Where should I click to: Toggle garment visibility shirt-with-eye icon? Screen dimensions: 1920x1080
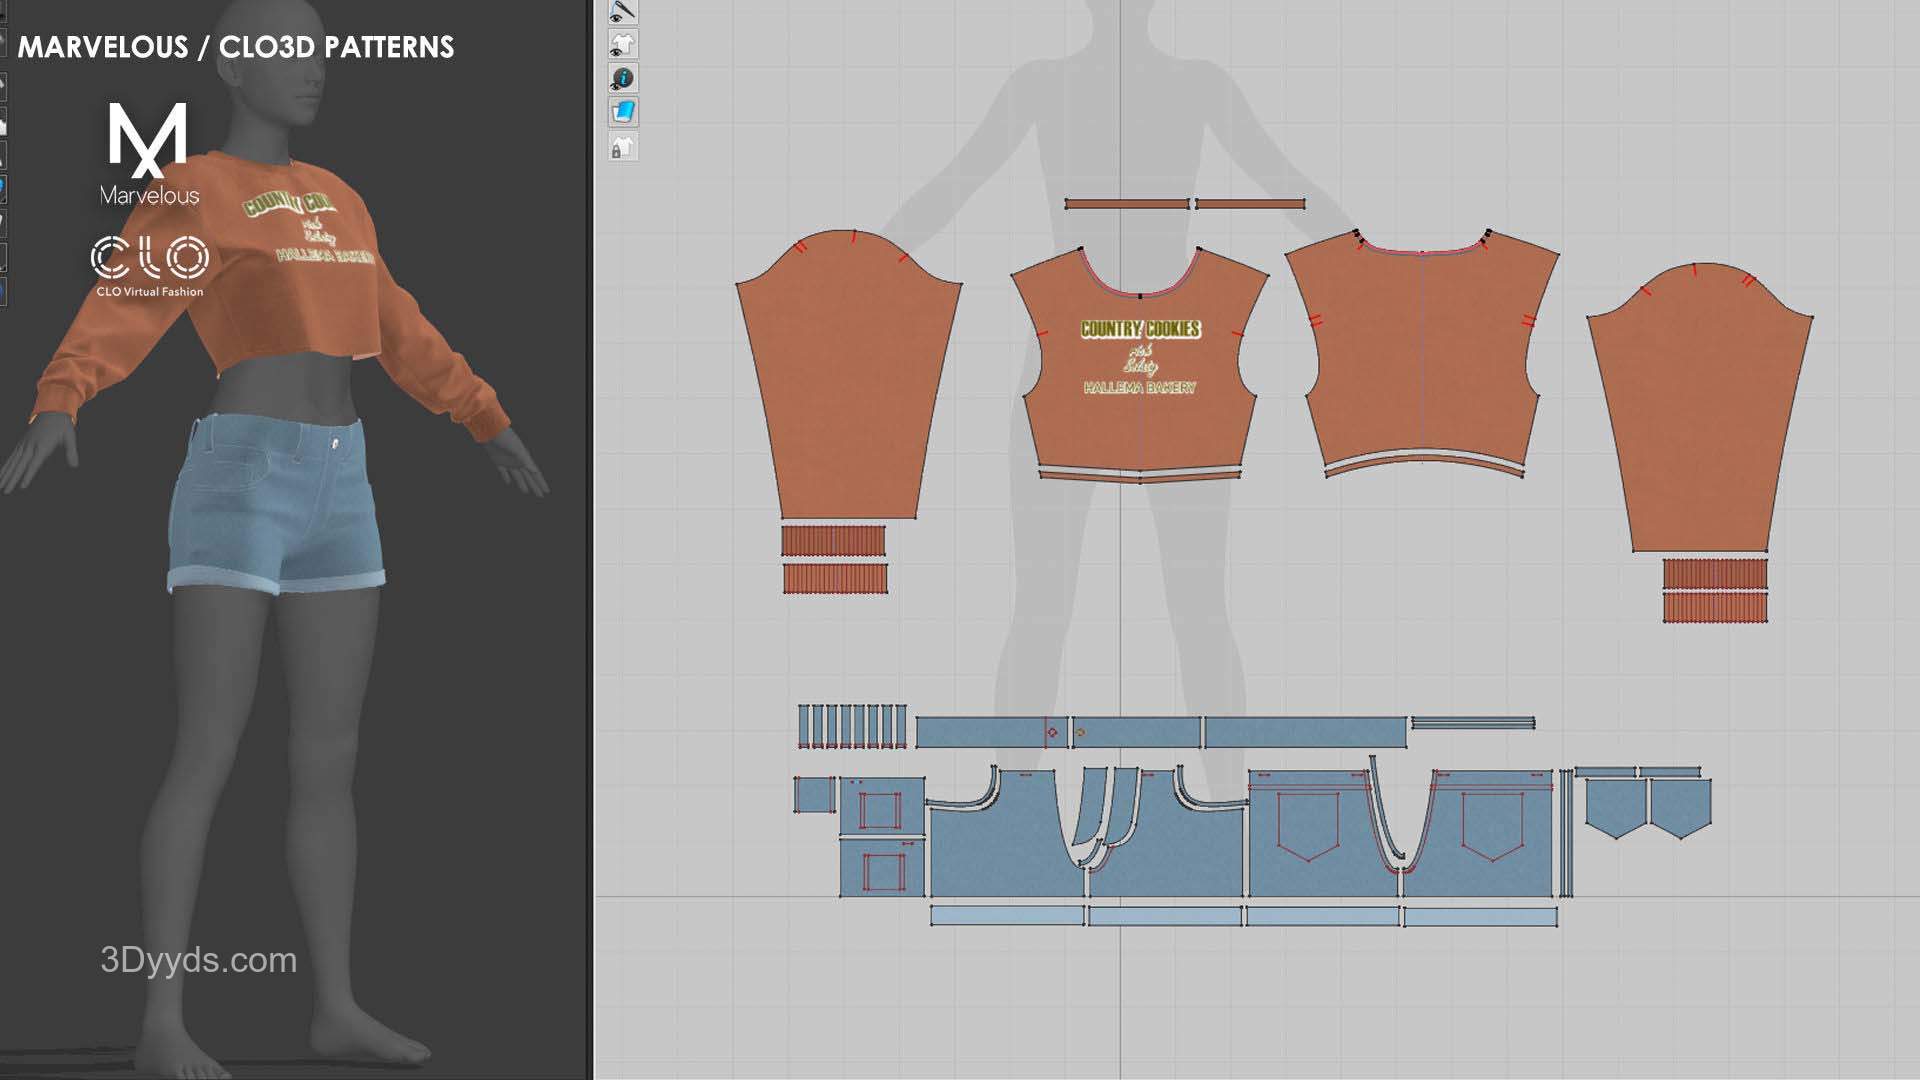(x=622, y=44)
